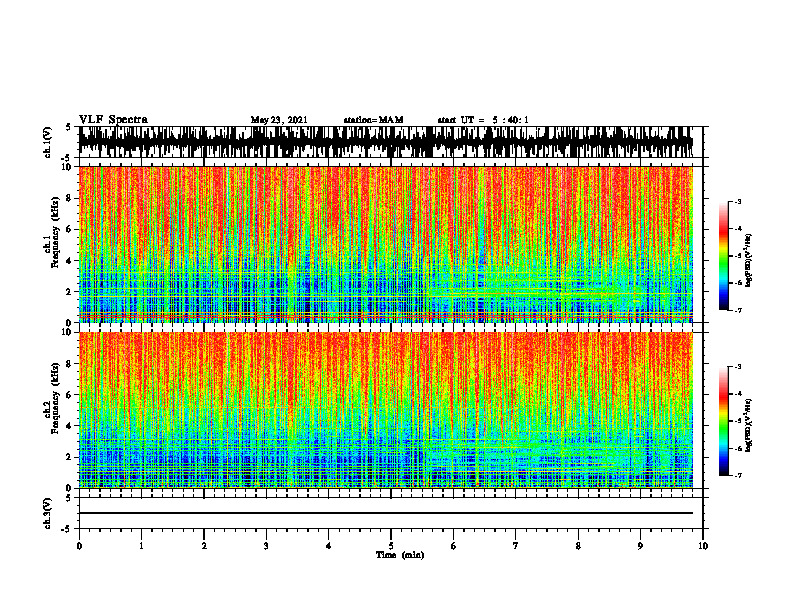Click the time axis tick label "10"
The height and width of the screenshot is (612, 792).
(x=703, y=546)
